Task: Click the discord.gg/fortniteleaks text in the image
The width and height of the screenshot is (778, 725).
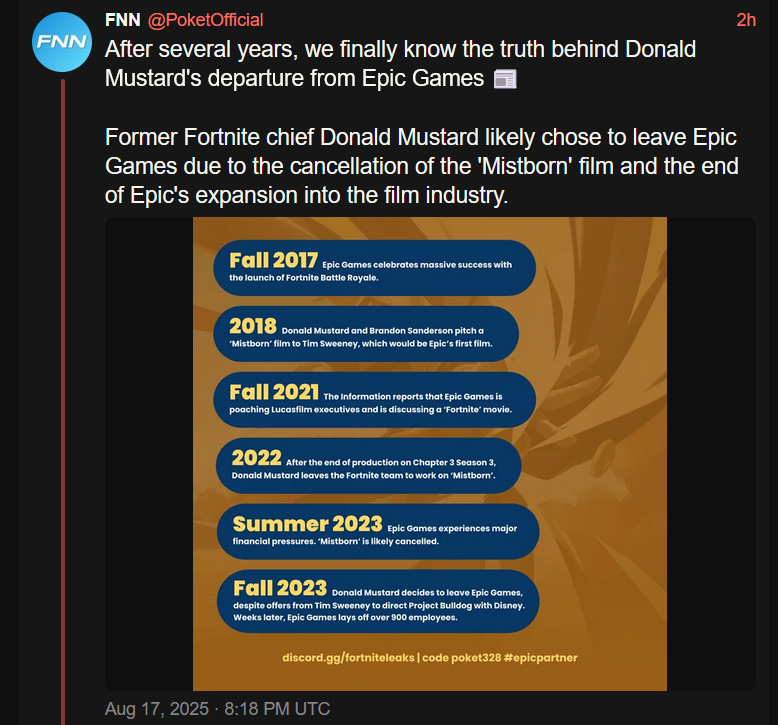Action: 353,658
